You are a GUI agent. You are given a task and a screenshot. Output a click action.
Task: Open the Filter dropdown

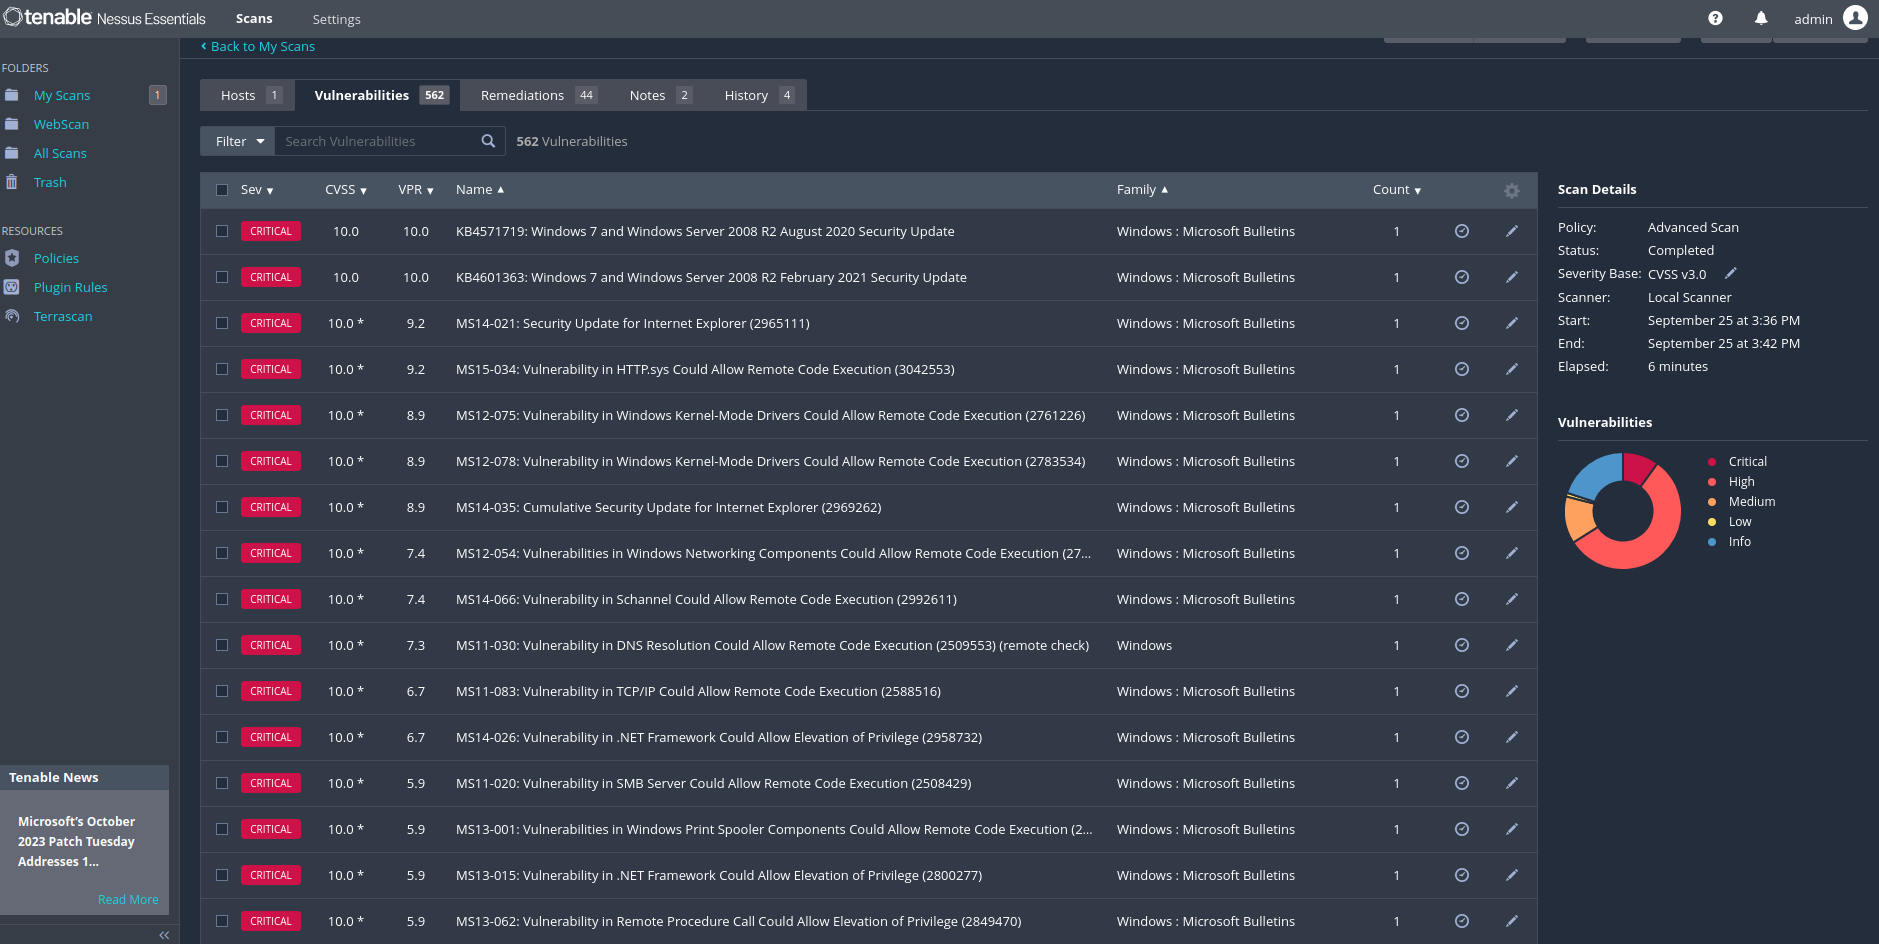pos(236,141)
